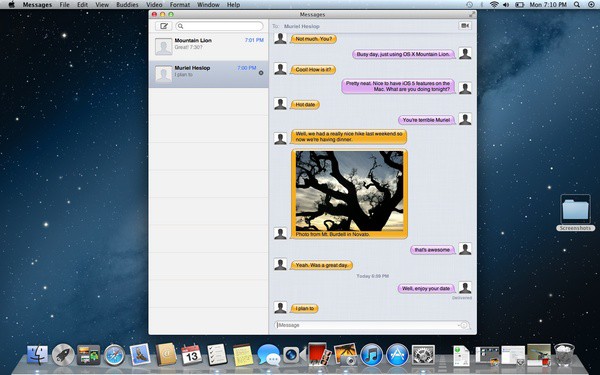Click the 'Hot date' message bubble
Viewport: 600px width, 375px height.
pos(305,104)
